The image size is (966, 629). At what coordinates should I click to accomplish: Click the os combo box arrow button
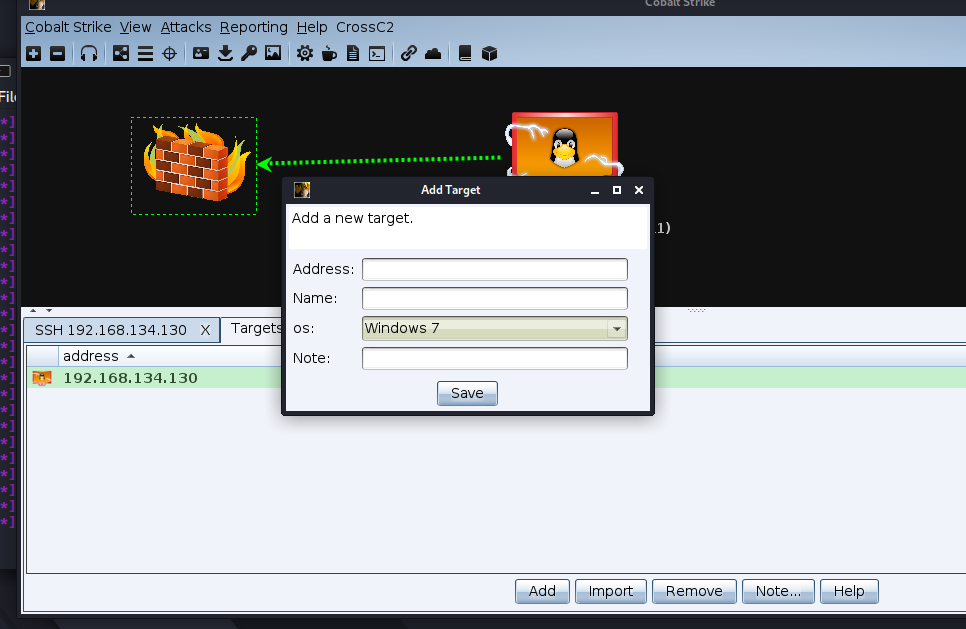(x=617, y=328)
